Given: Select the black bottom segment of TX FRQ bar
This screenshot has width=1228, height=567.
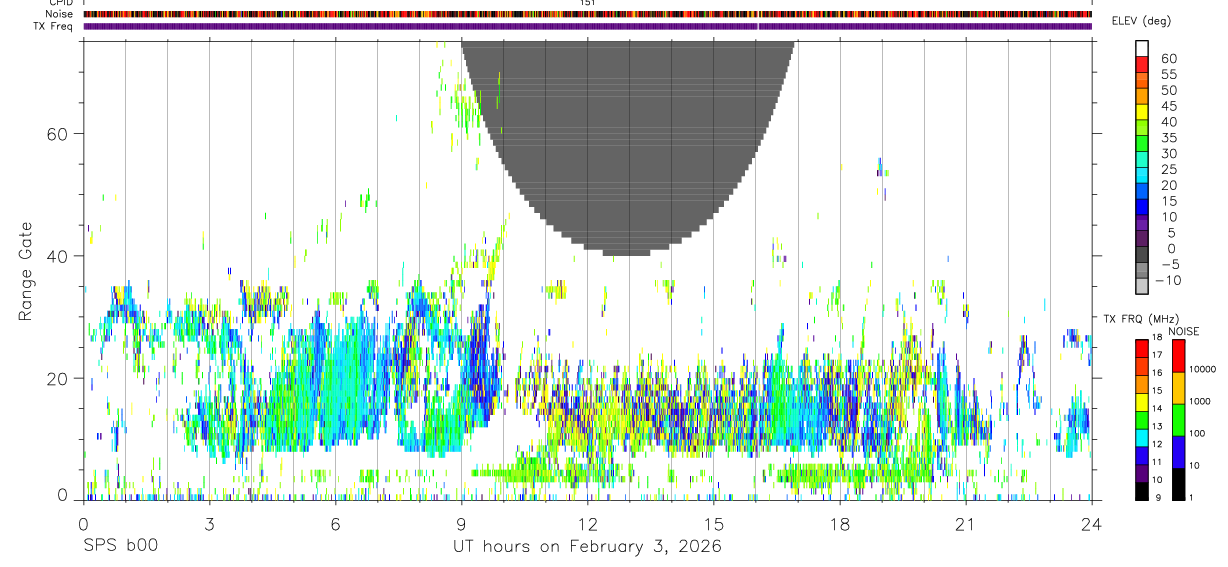Looking at the screenshot, I should [1141, 489].
